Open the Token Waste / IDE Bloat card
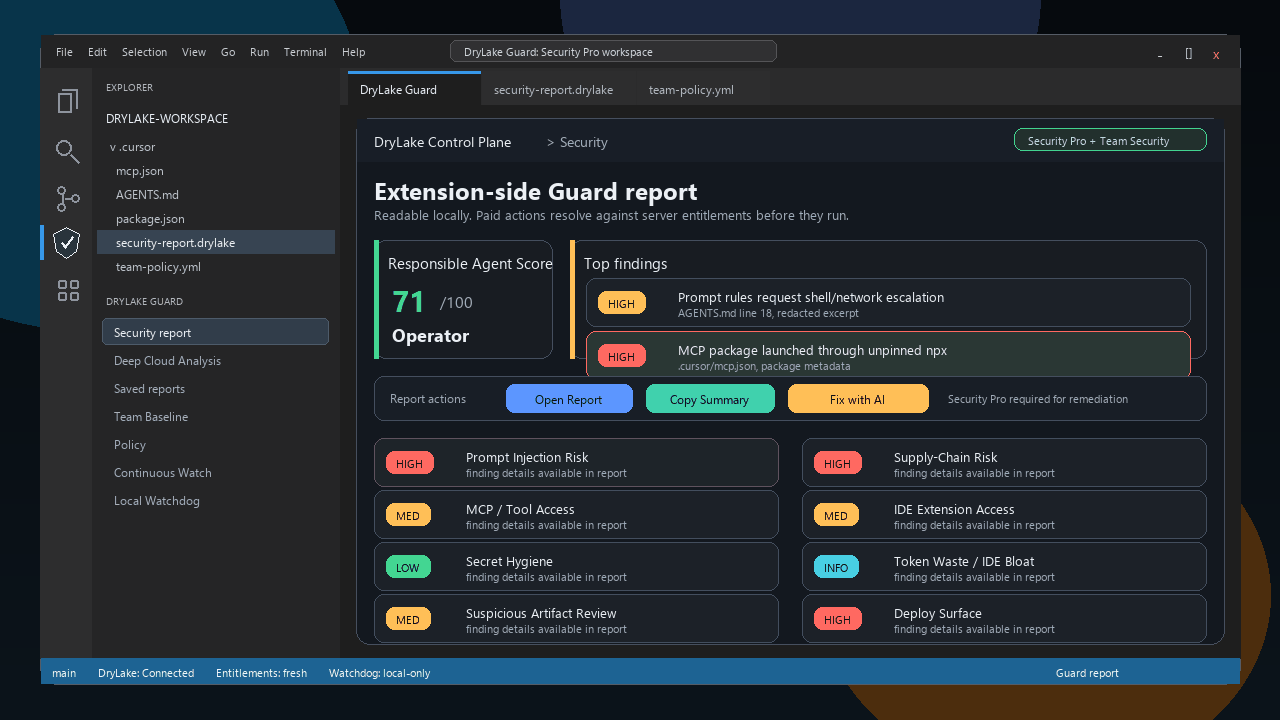Screen dimensions: 1280x720 coord(1004,566)
